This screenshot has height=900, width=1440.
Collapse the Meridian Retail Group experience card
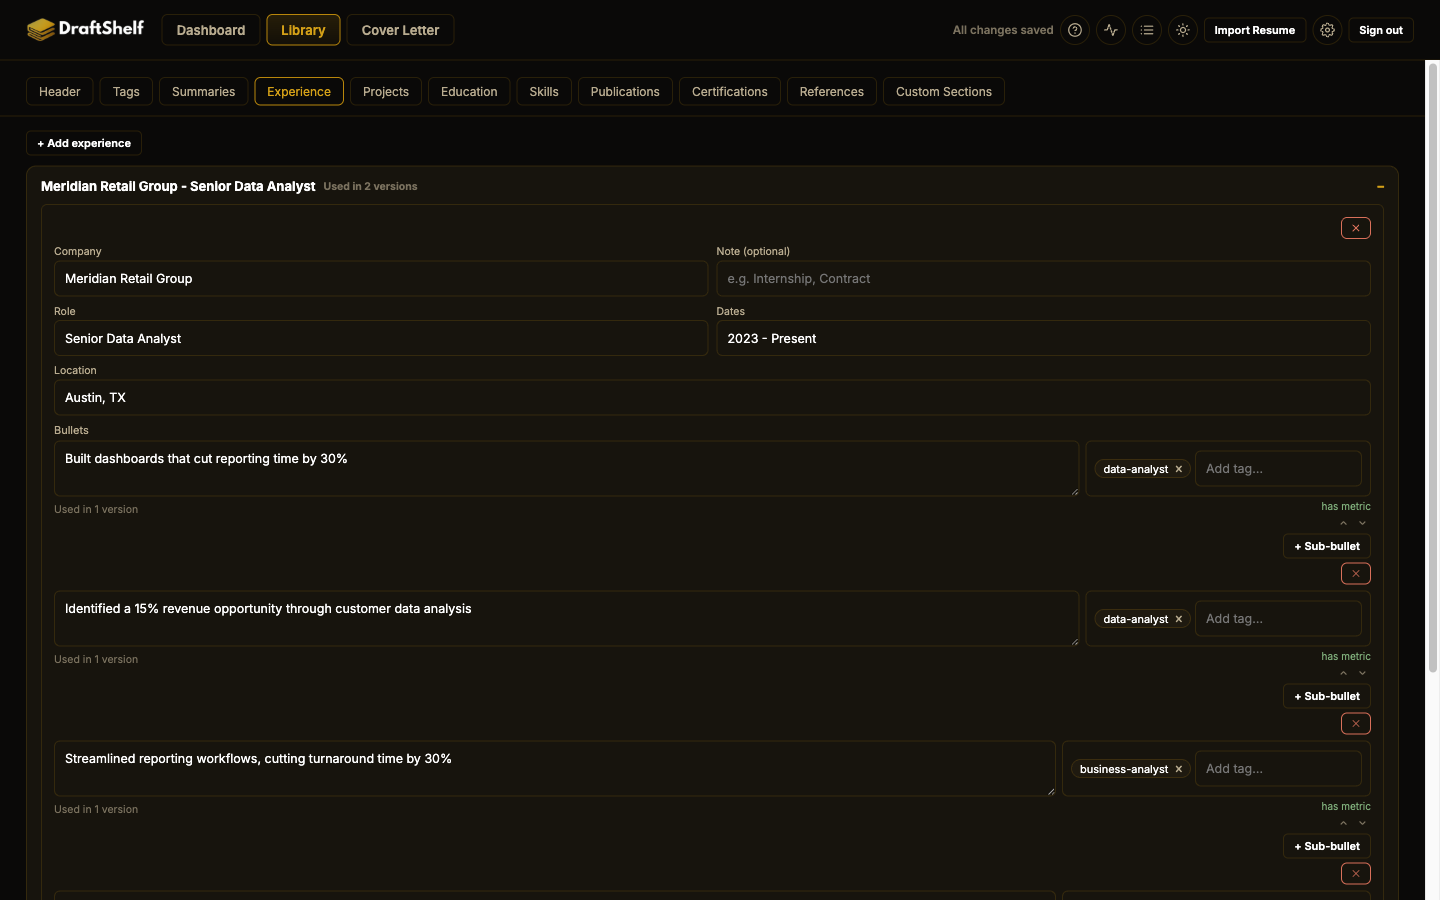pyautogui.click(x=1380, y=187)
